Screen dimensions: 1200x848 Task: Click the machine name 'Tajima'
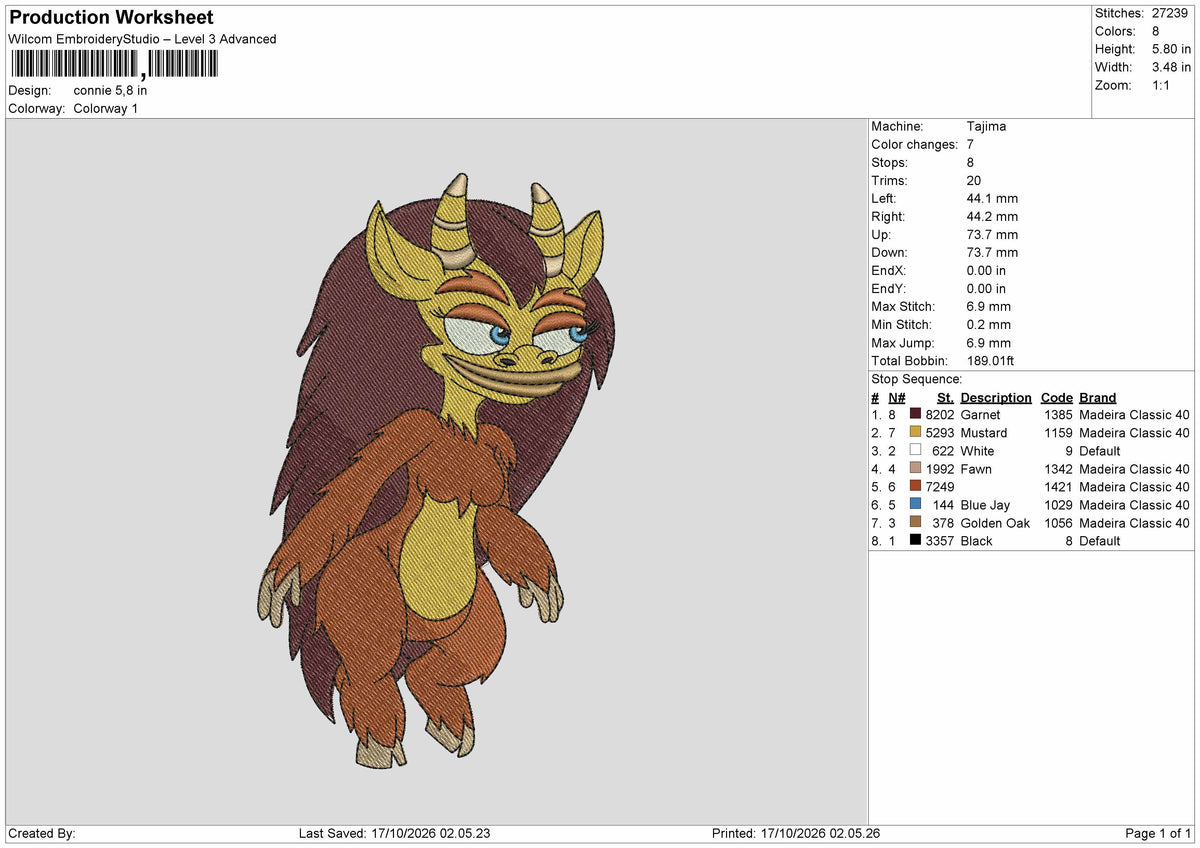click(987, 126)
